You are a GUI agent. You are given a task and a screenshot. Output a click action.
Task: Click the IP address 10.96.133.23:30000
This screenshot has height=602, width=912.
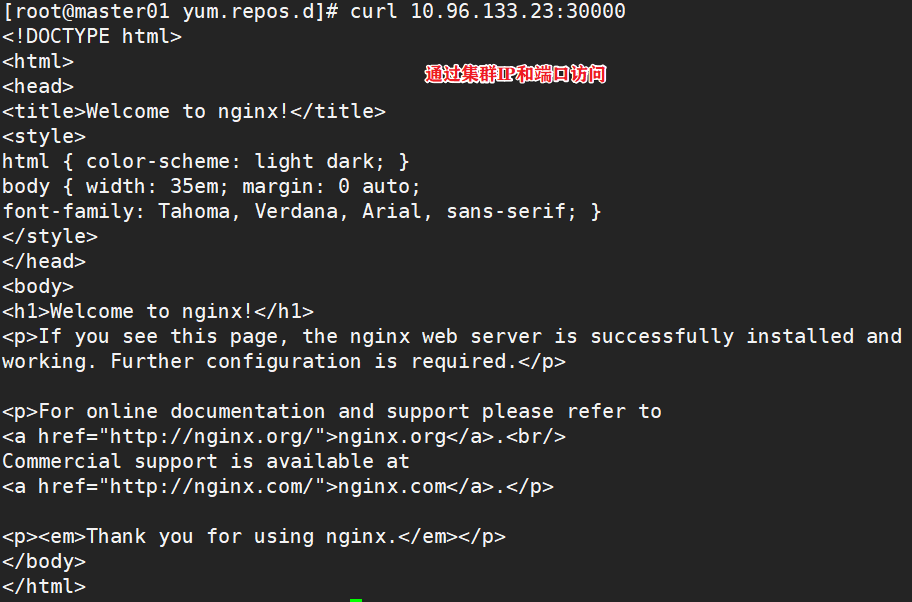pyautogui.click(x=518, y=12)
